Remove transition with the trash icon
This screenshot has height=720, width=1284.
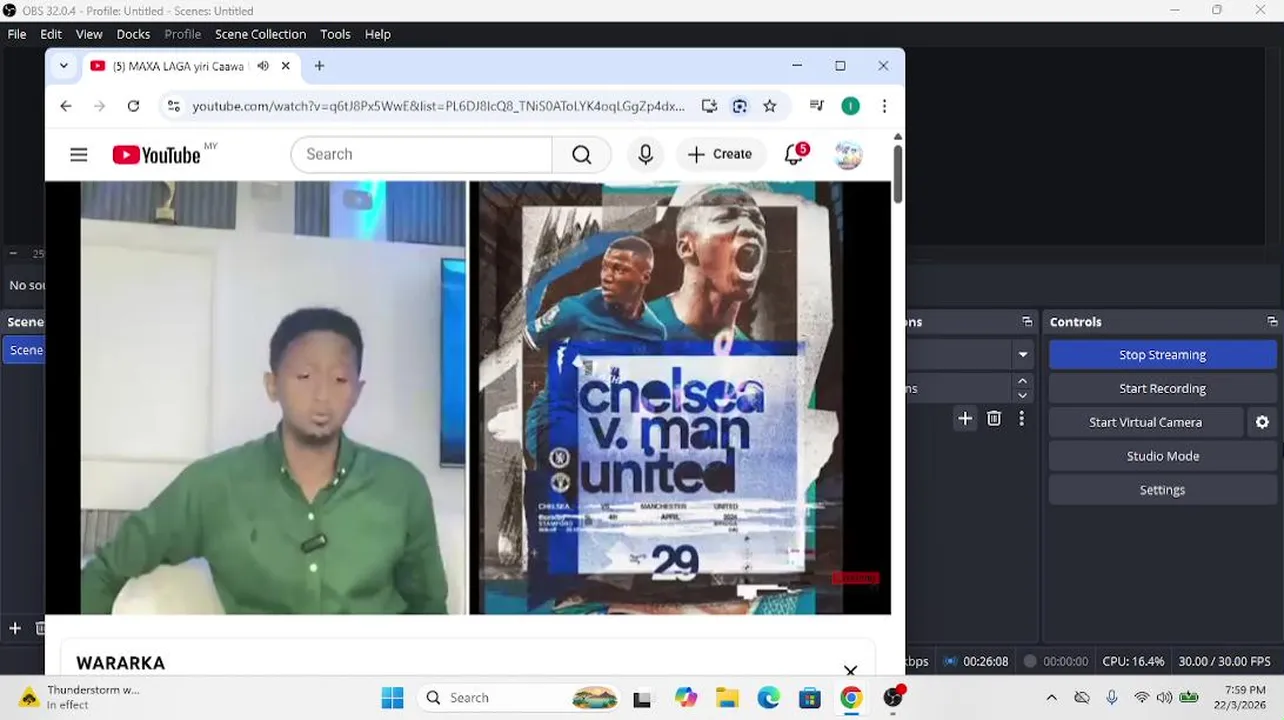point(994,419)
